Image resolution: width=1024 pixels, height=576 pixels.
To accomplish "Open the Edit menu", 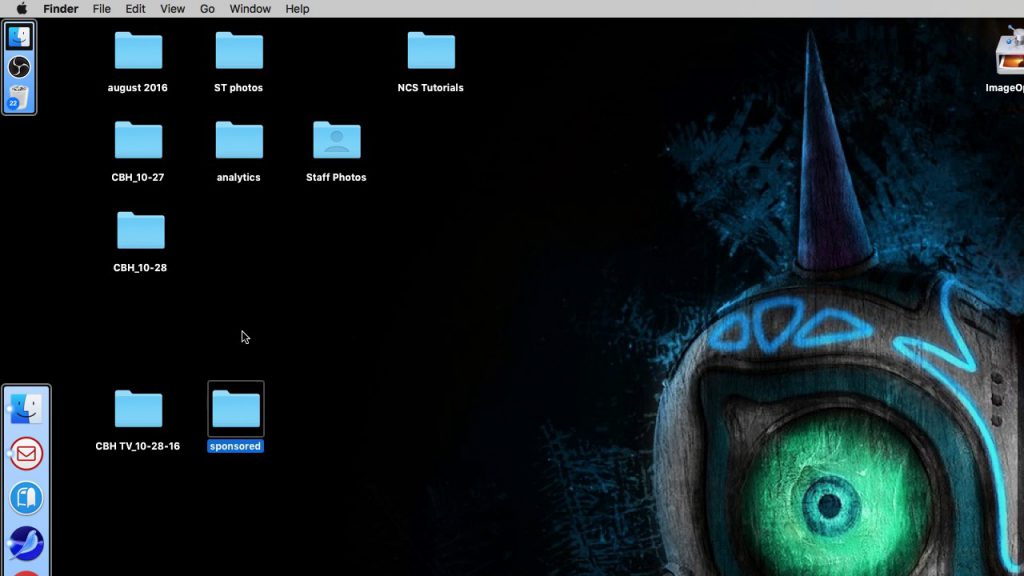I will click(135, 8).
